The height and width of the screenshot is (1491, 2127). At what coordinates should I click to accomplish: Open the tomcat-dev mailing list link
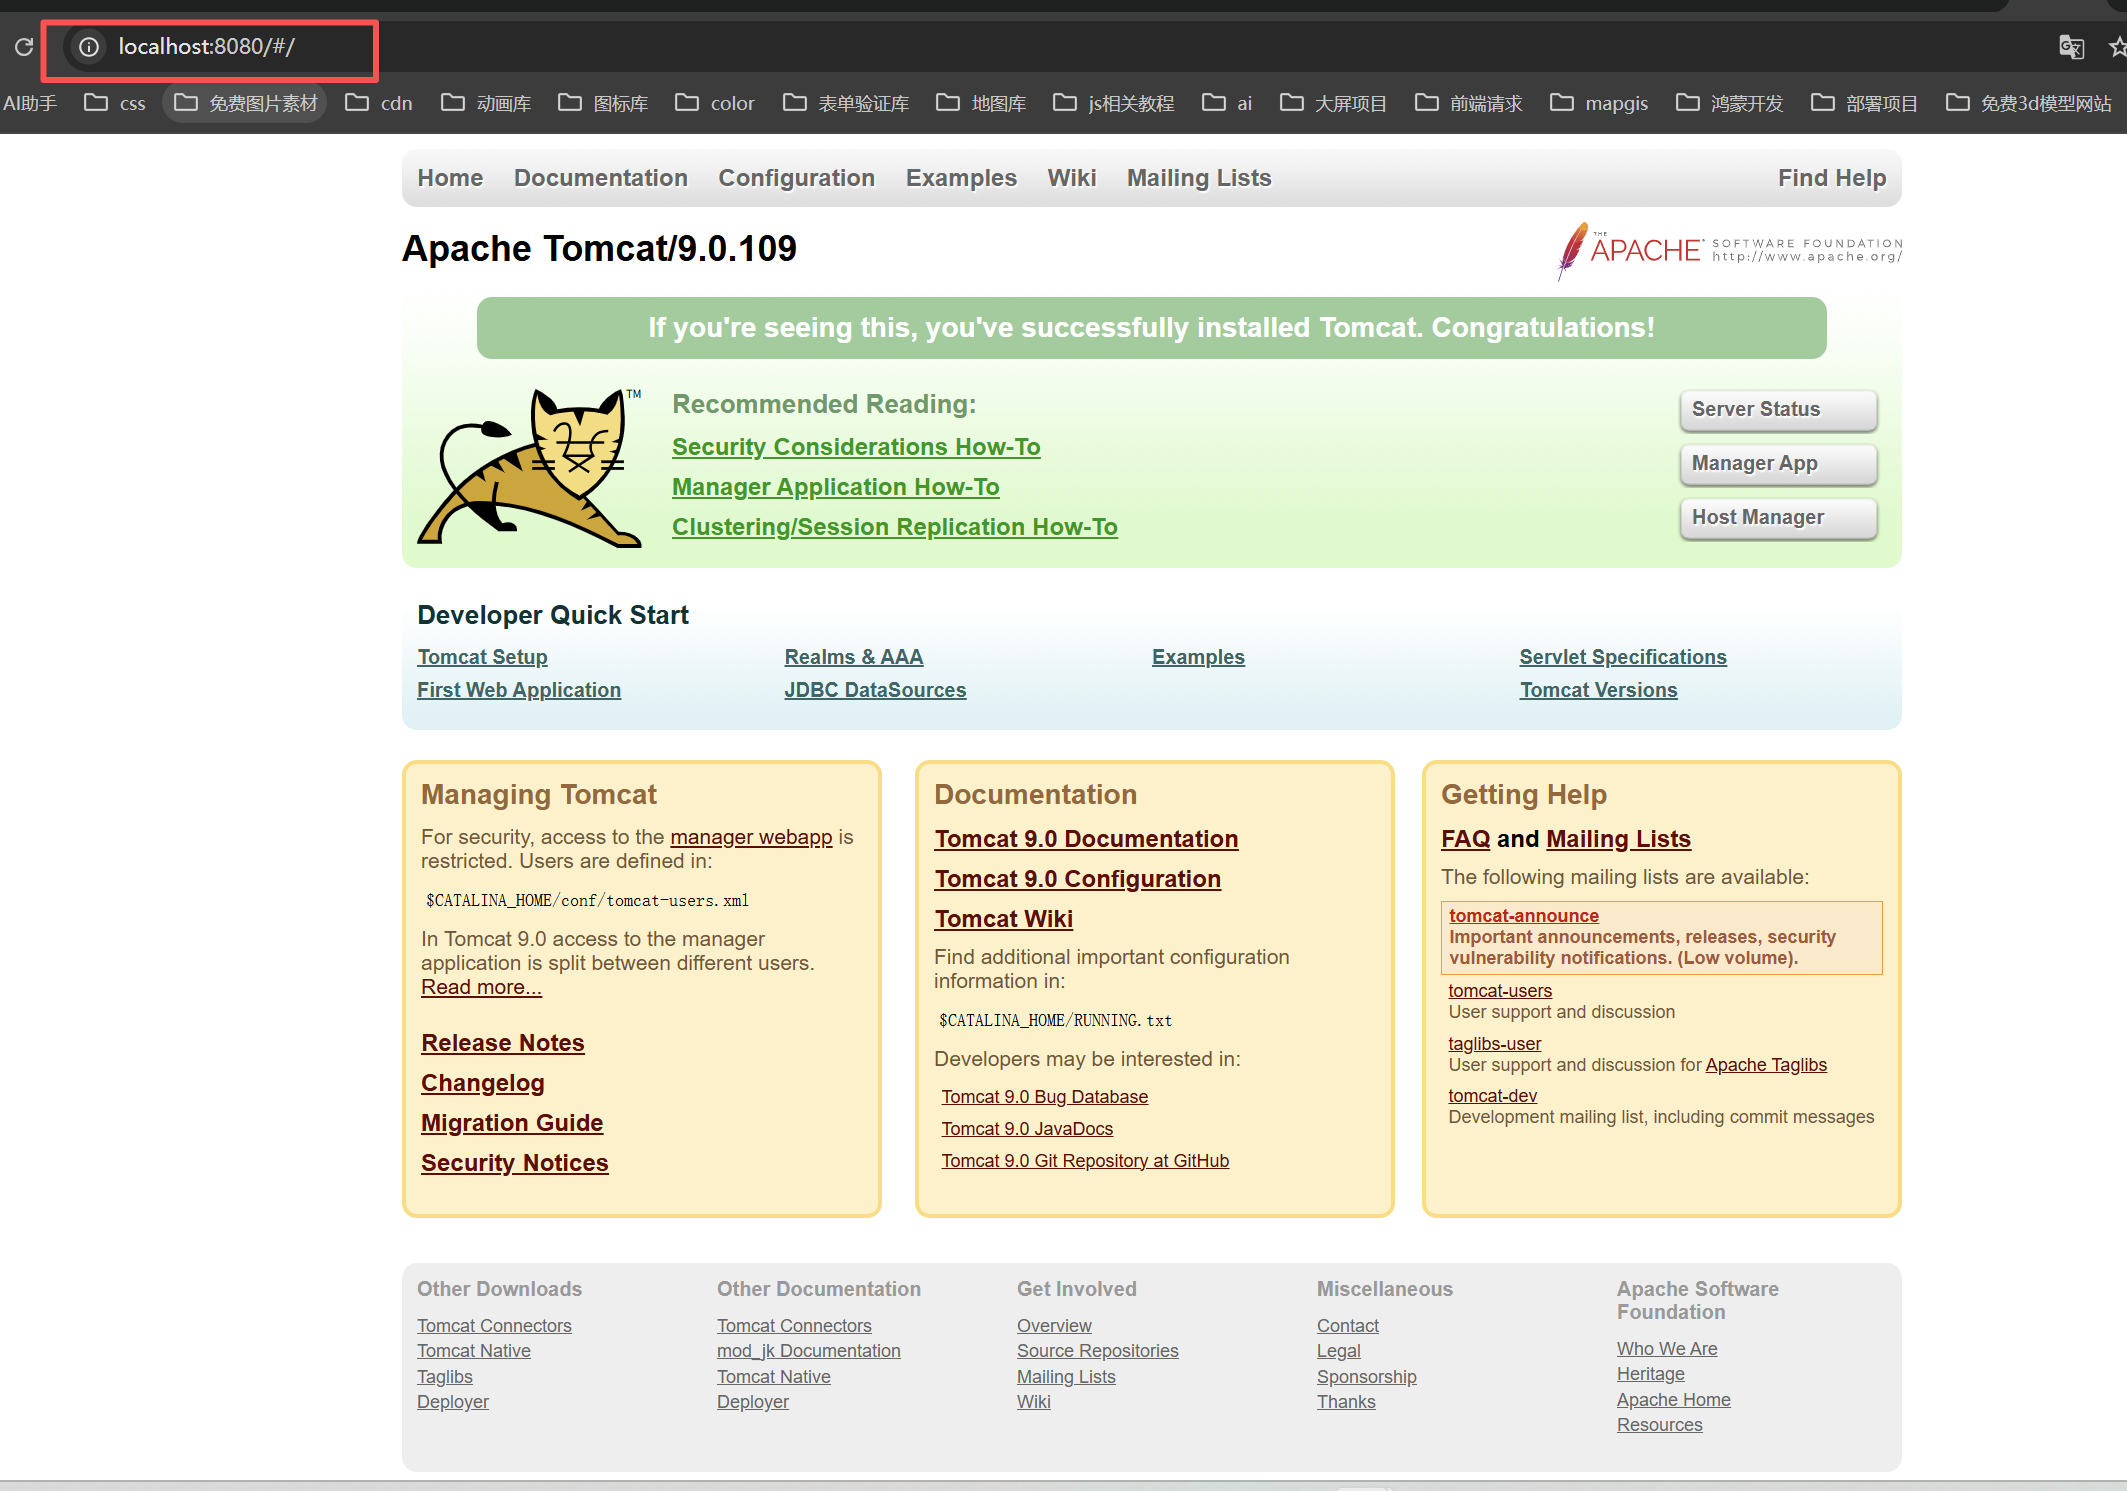point(1493,1096)
